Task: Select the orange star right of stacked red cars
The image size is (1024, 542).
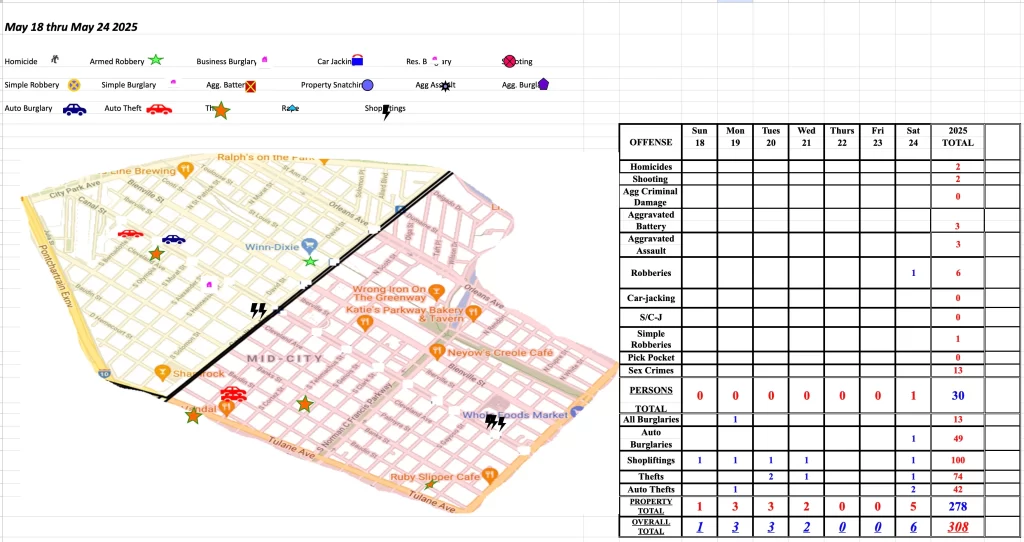Action: [304, 404]
